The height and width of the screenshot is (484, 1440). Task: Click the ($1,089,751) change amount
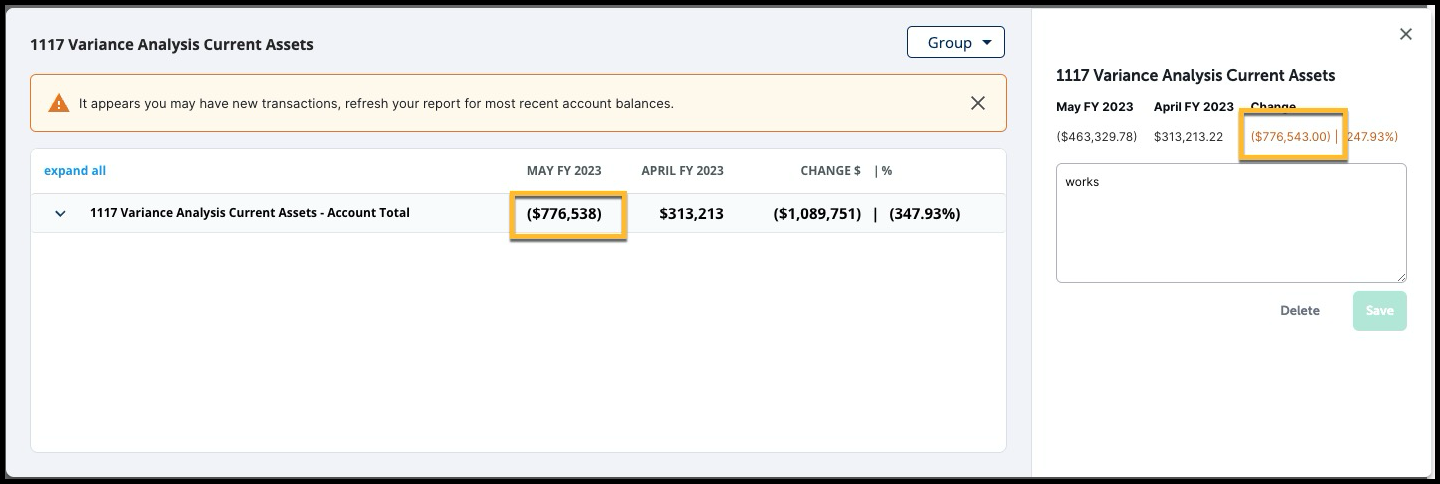(817, 214)
